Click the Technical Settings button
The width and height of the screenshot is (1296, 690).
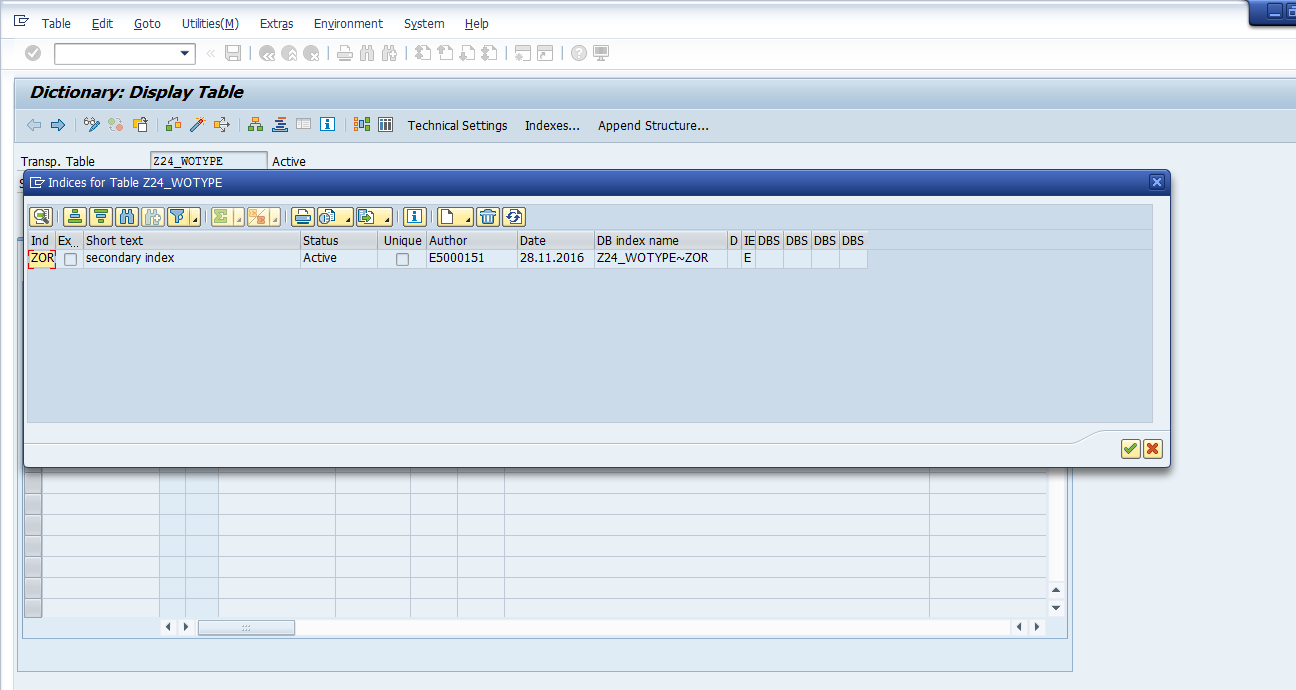pyautogui.click(x=457, y=126)
